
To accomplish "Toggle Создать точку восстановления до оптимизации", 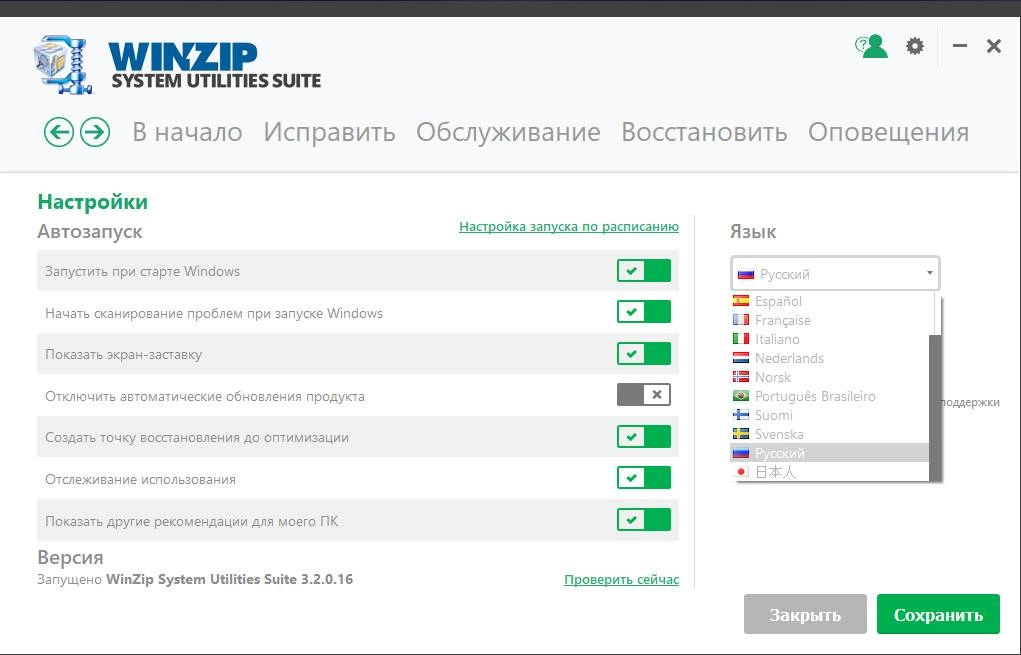I will coord(644,436).
